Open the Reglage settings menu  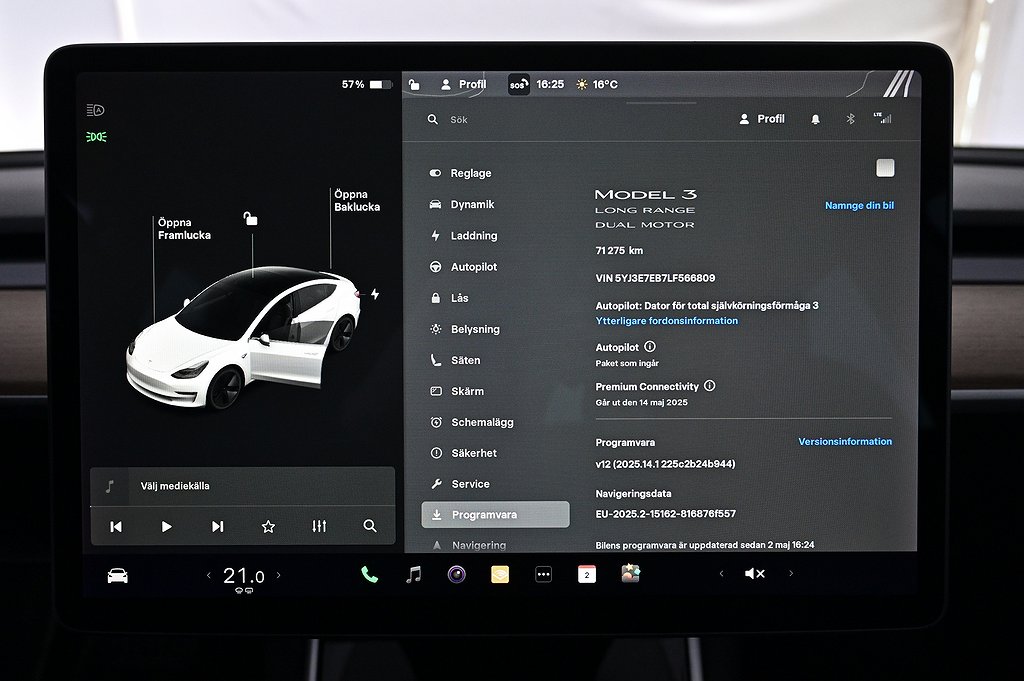click(x=460, y=173)
